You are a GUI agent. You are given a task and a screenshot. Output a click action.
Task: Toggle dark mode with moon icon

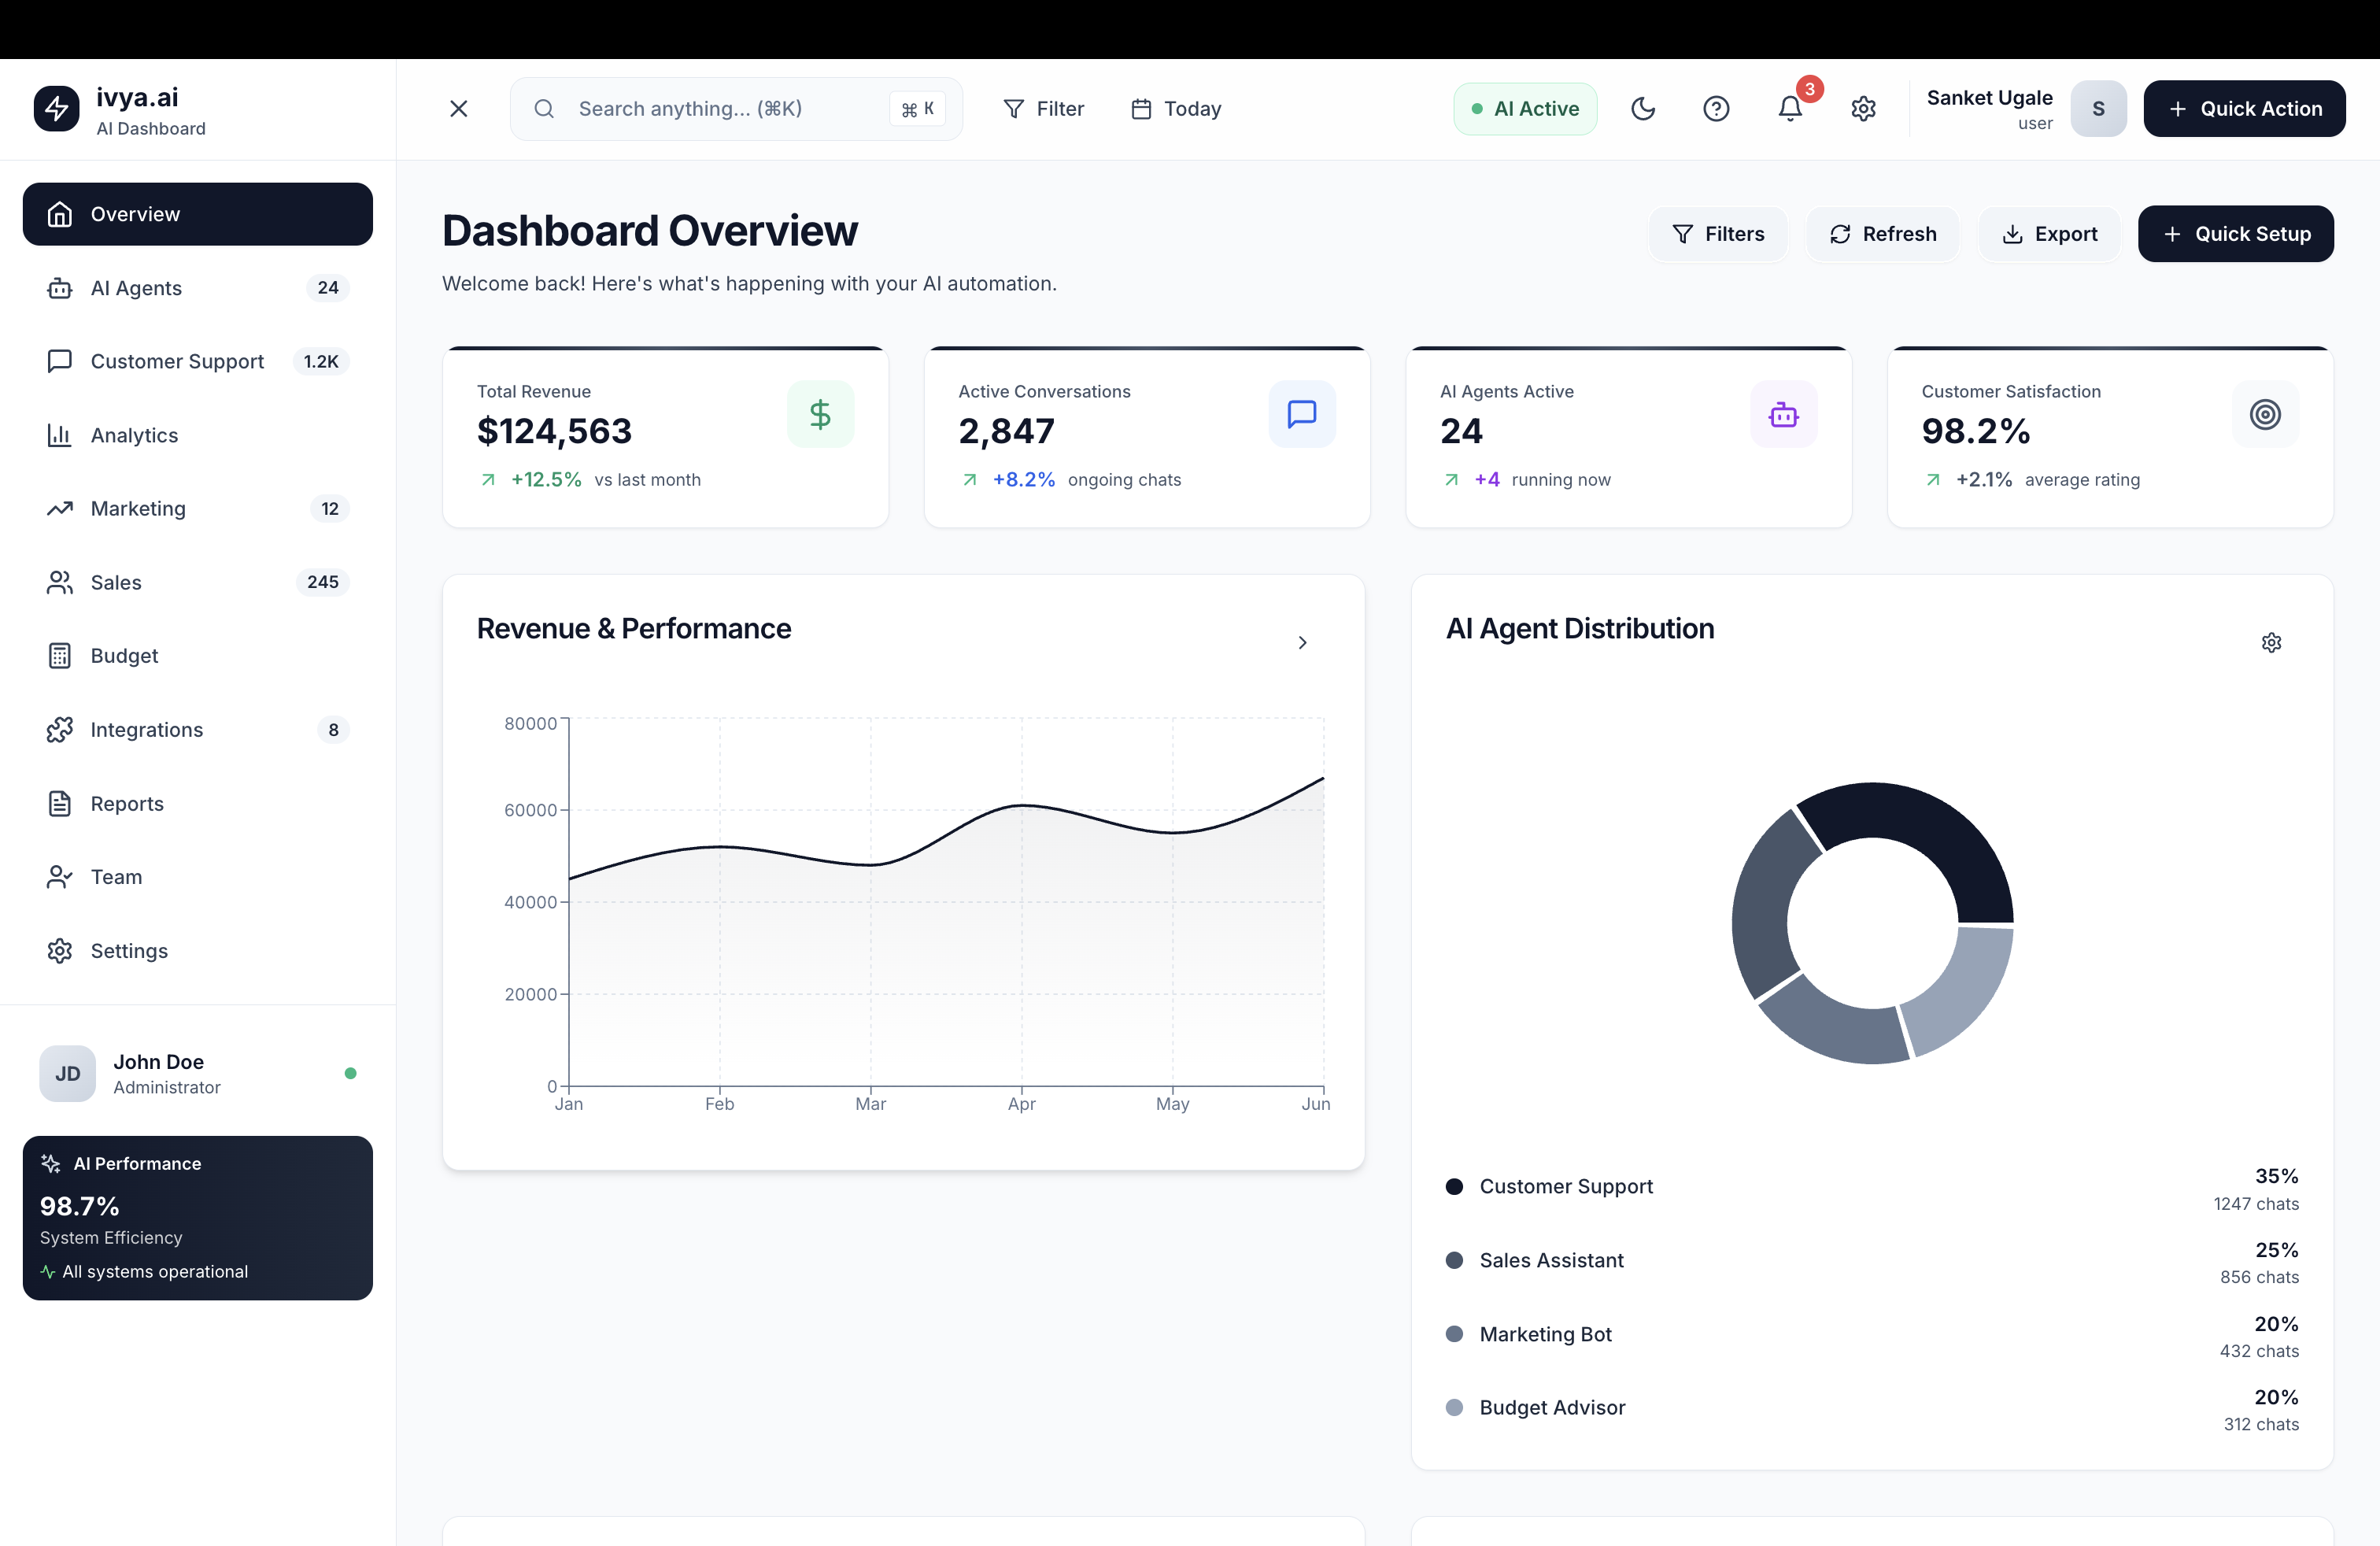[x=1643, y=108]
